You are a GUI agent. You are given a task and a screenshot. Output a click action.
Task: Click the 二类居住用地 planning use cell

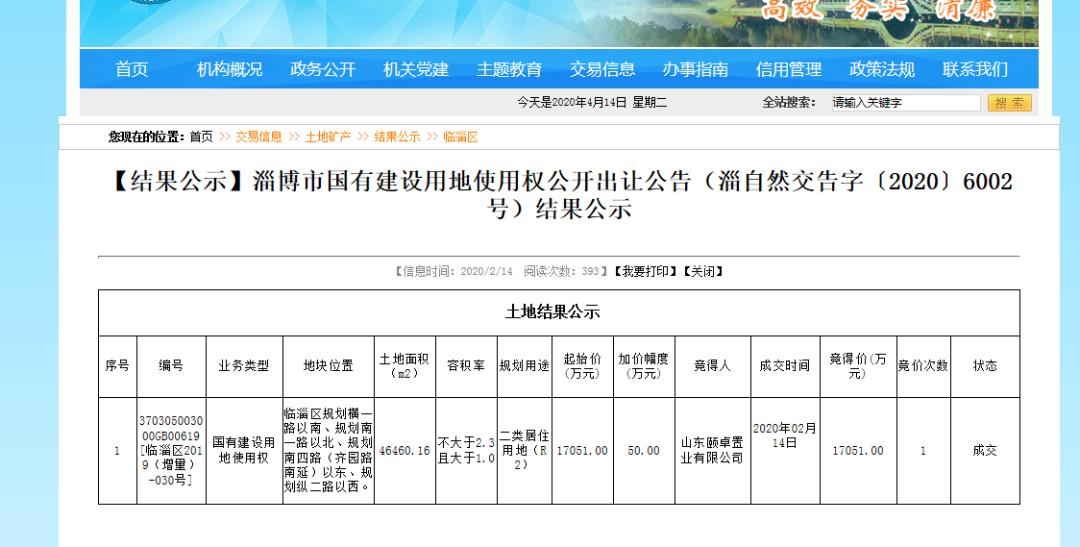click(x=524, y=451)
